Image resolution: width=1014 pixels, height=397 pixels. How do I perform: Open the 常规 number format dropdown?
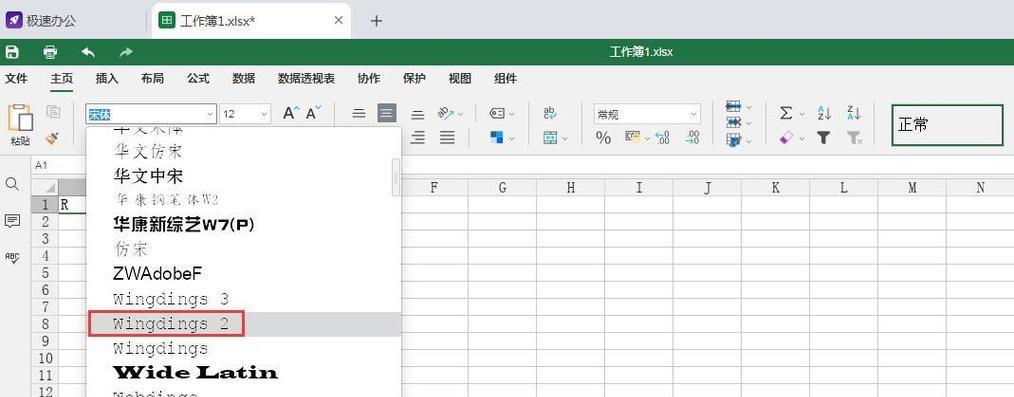694,114
